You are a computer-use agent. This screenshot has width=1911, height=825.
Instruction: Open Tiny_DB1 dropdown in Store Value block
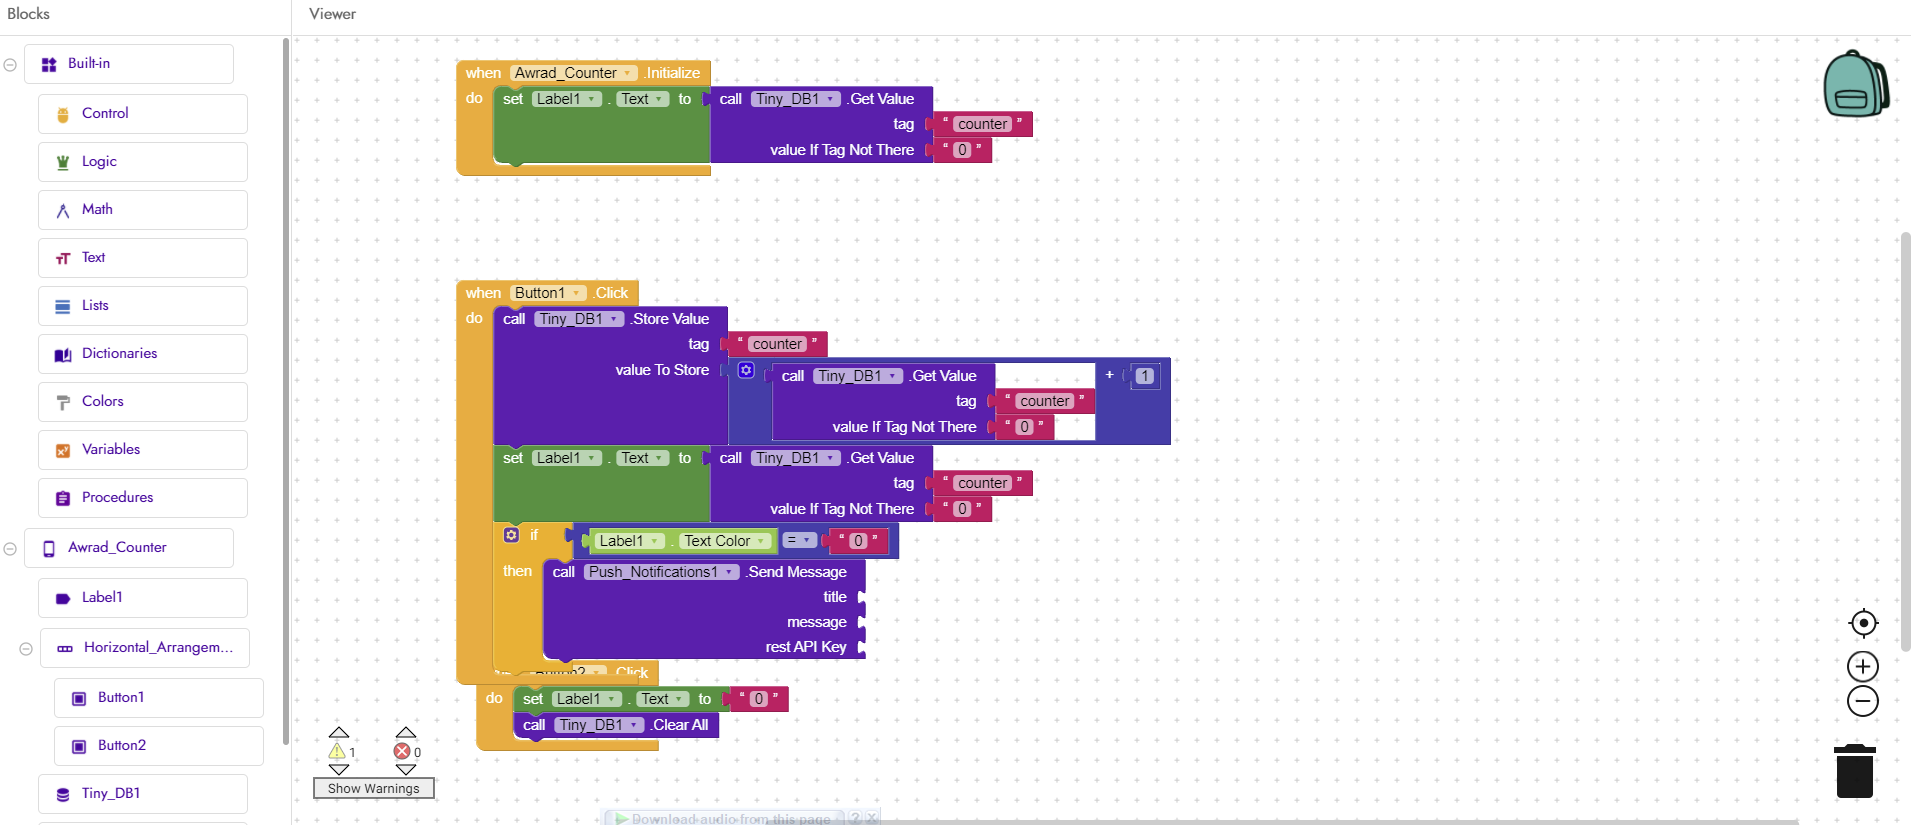tap(579, 319)
